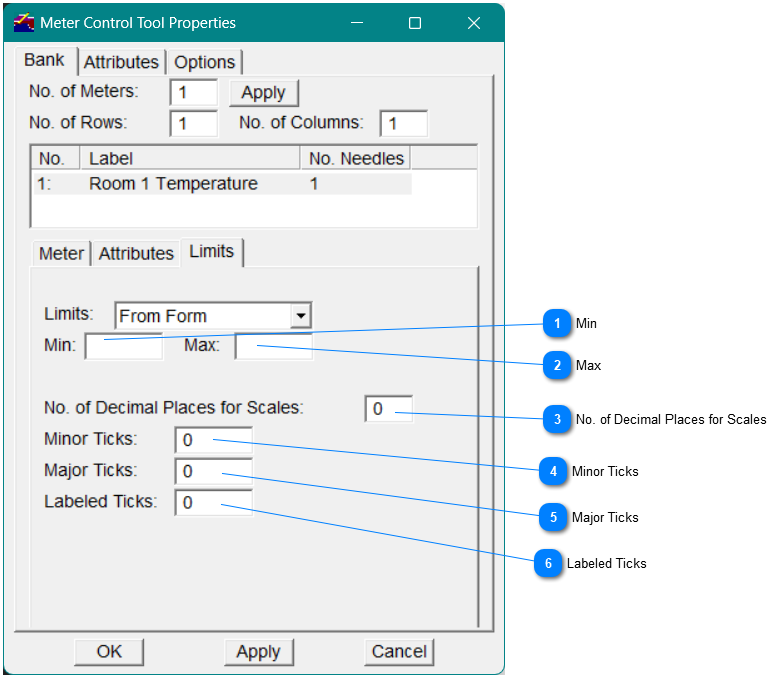This screenshot has width=783, height=678.
Task: Click the No. Needles column header
Action: tap(356, 158)
